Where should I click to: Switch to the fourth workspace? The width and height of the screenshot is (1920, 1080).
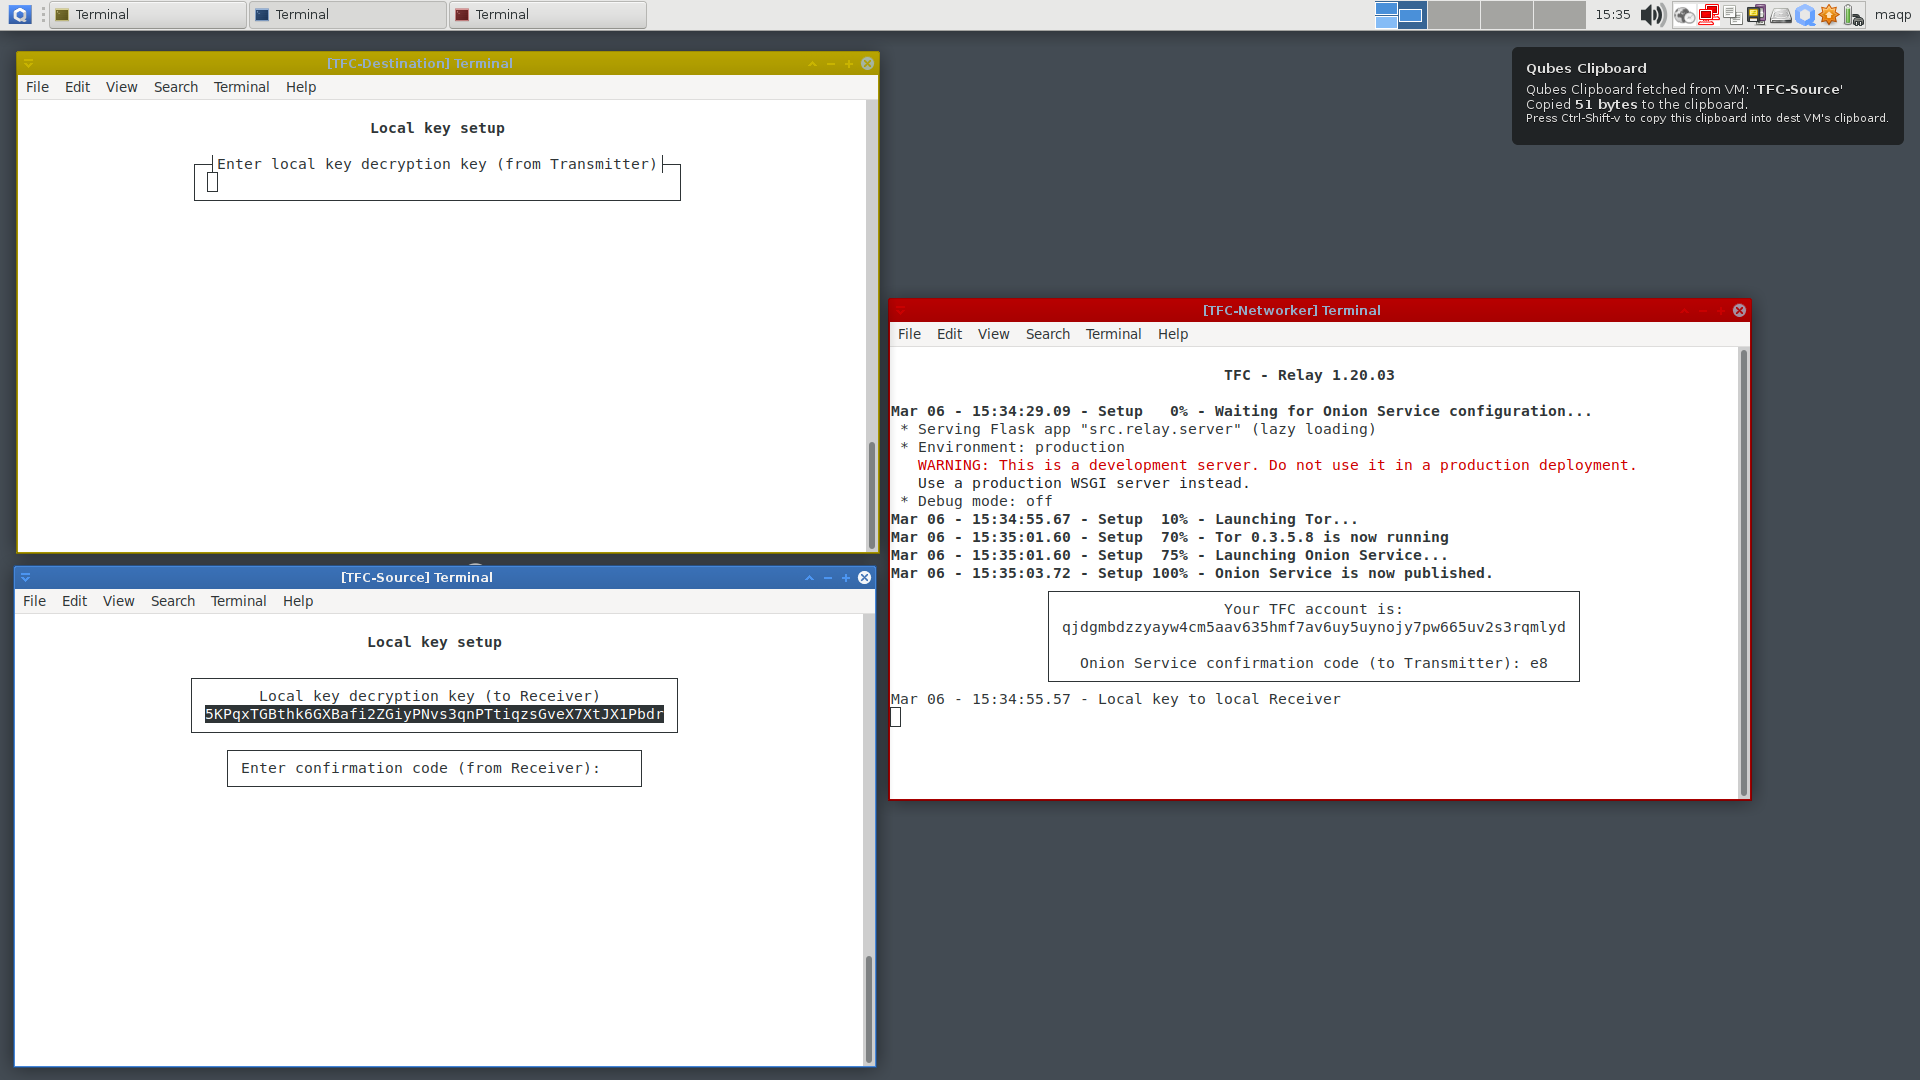[1559, 15]
